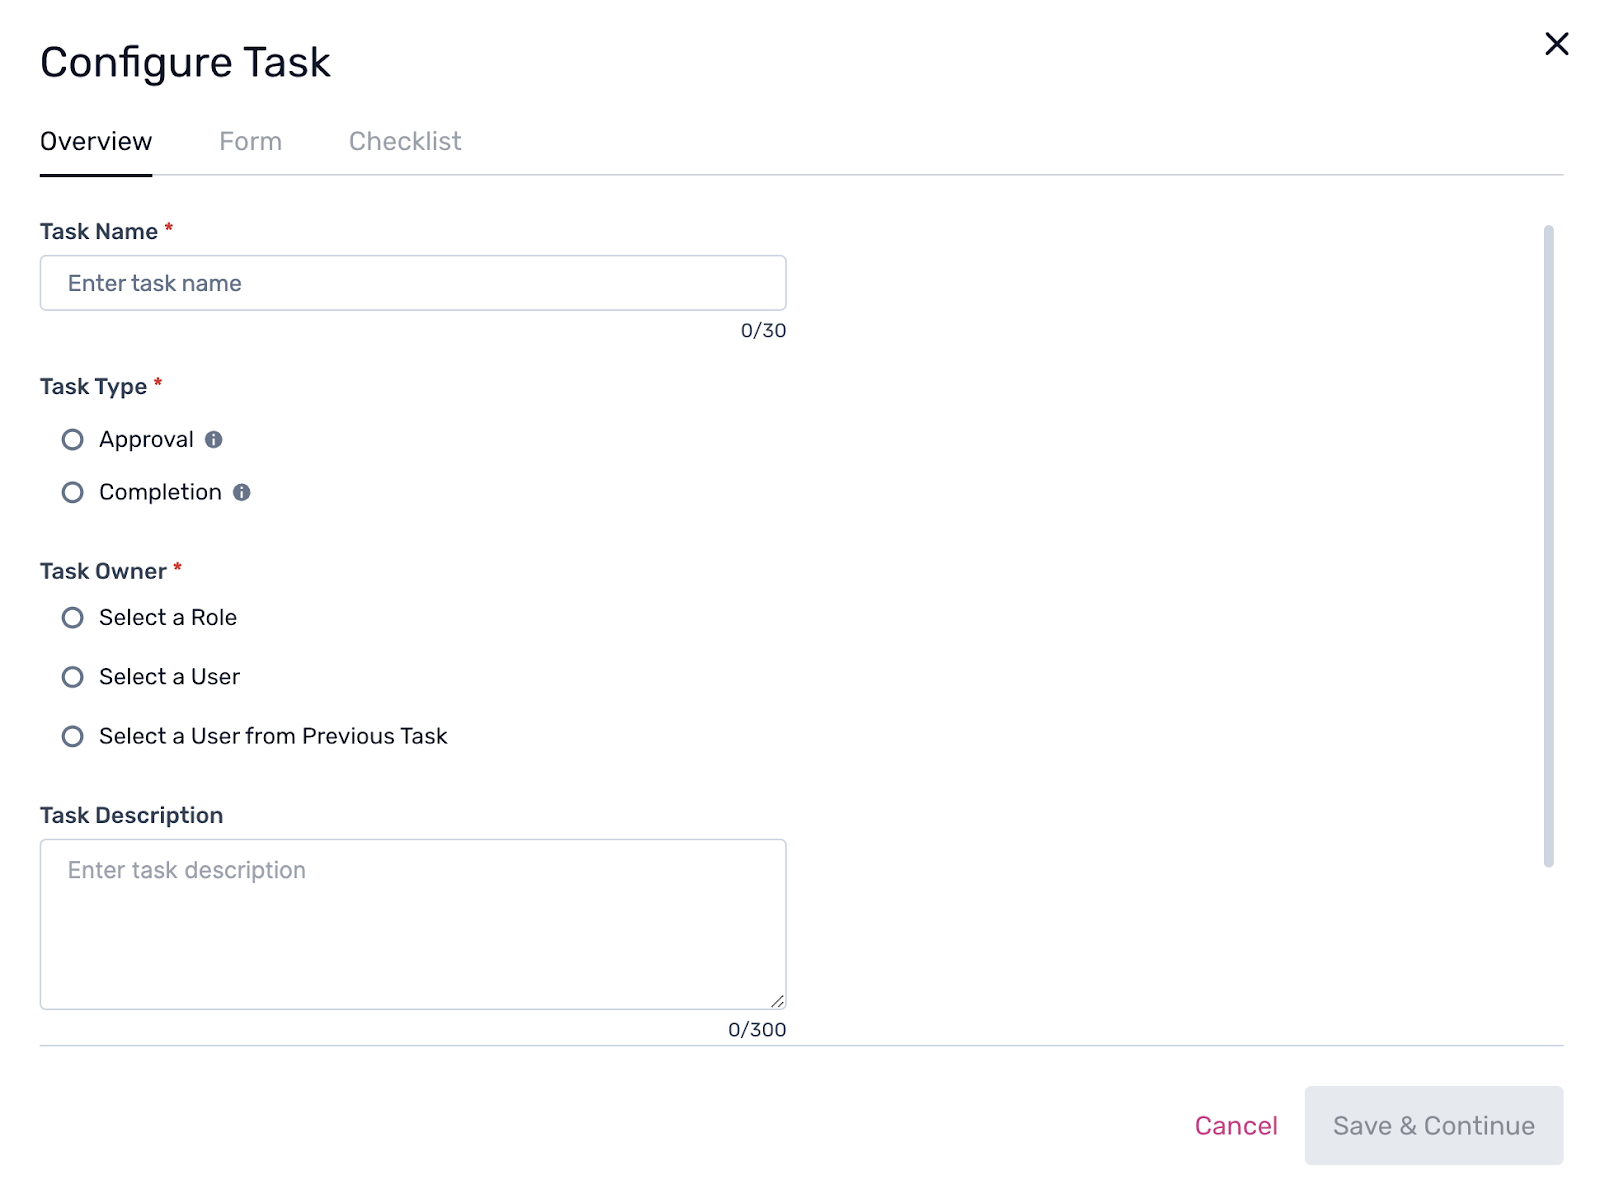The height and width of the screenshot is (1199, 1600).
Task: Click the Cancel link
Action: coord(1236,1126)
